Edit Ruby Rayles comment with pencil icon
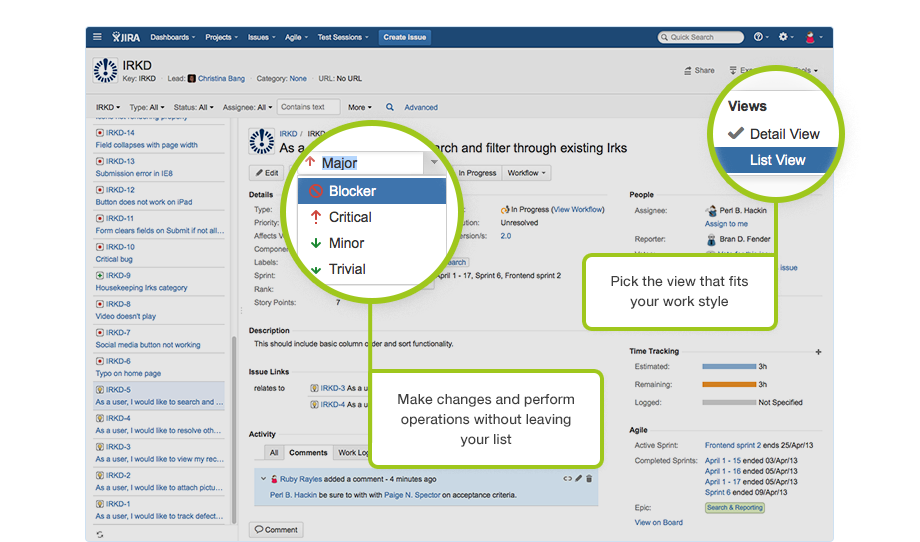Screen dimensions: 920x542 pyautogui.click(x=579, y=478)
